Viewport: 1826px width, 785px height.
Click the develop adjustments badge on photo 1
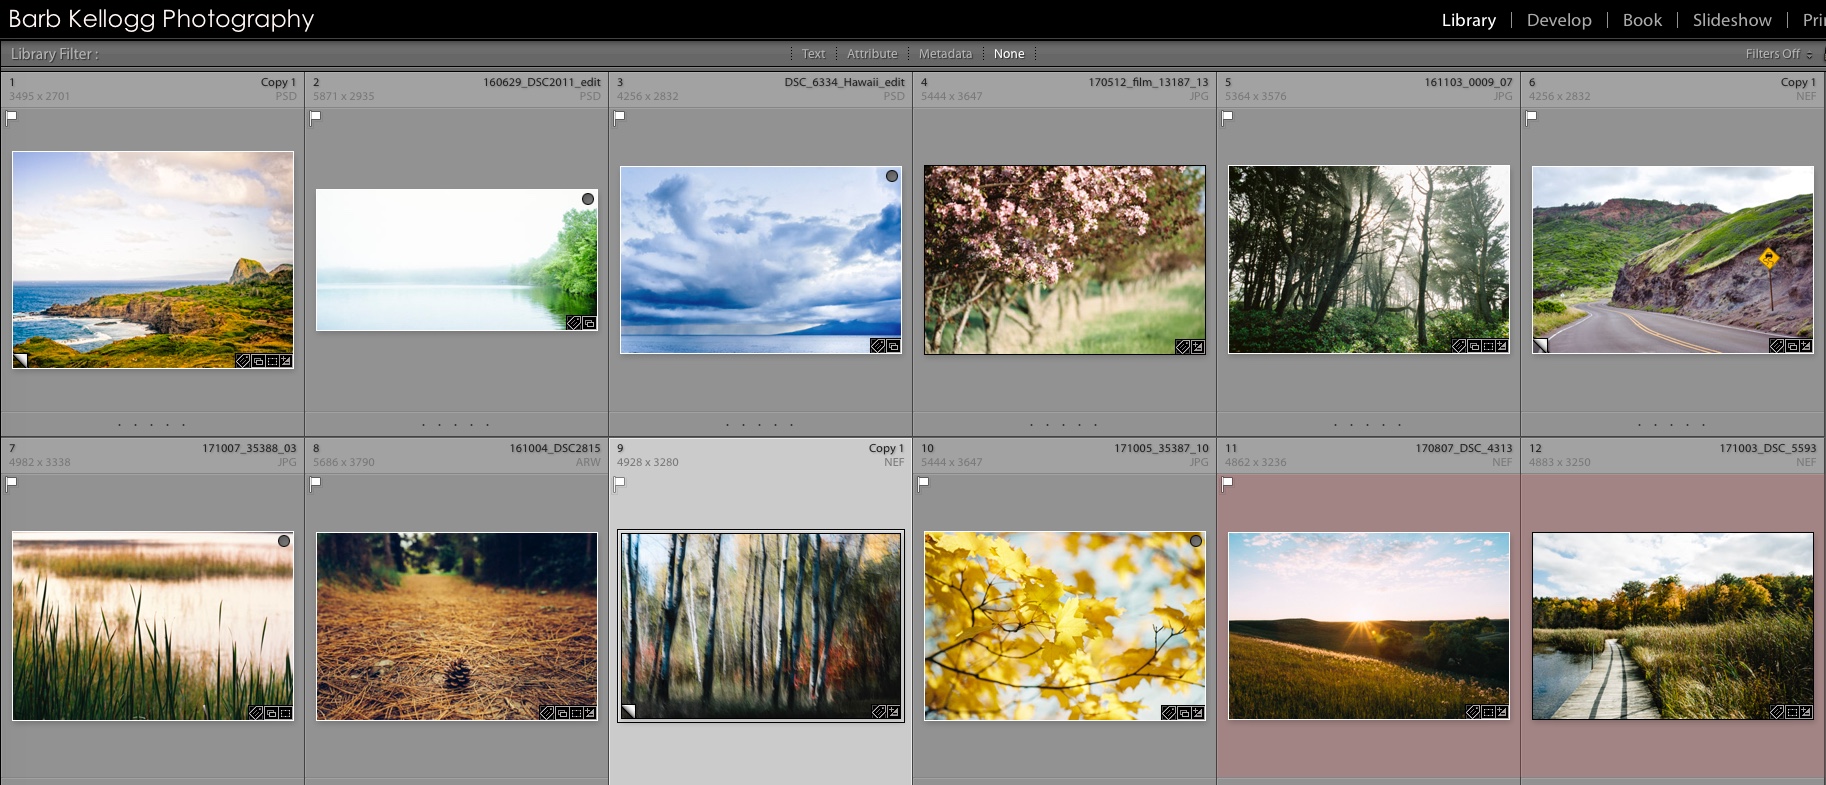pyautogui.click(x=286, y=360)
